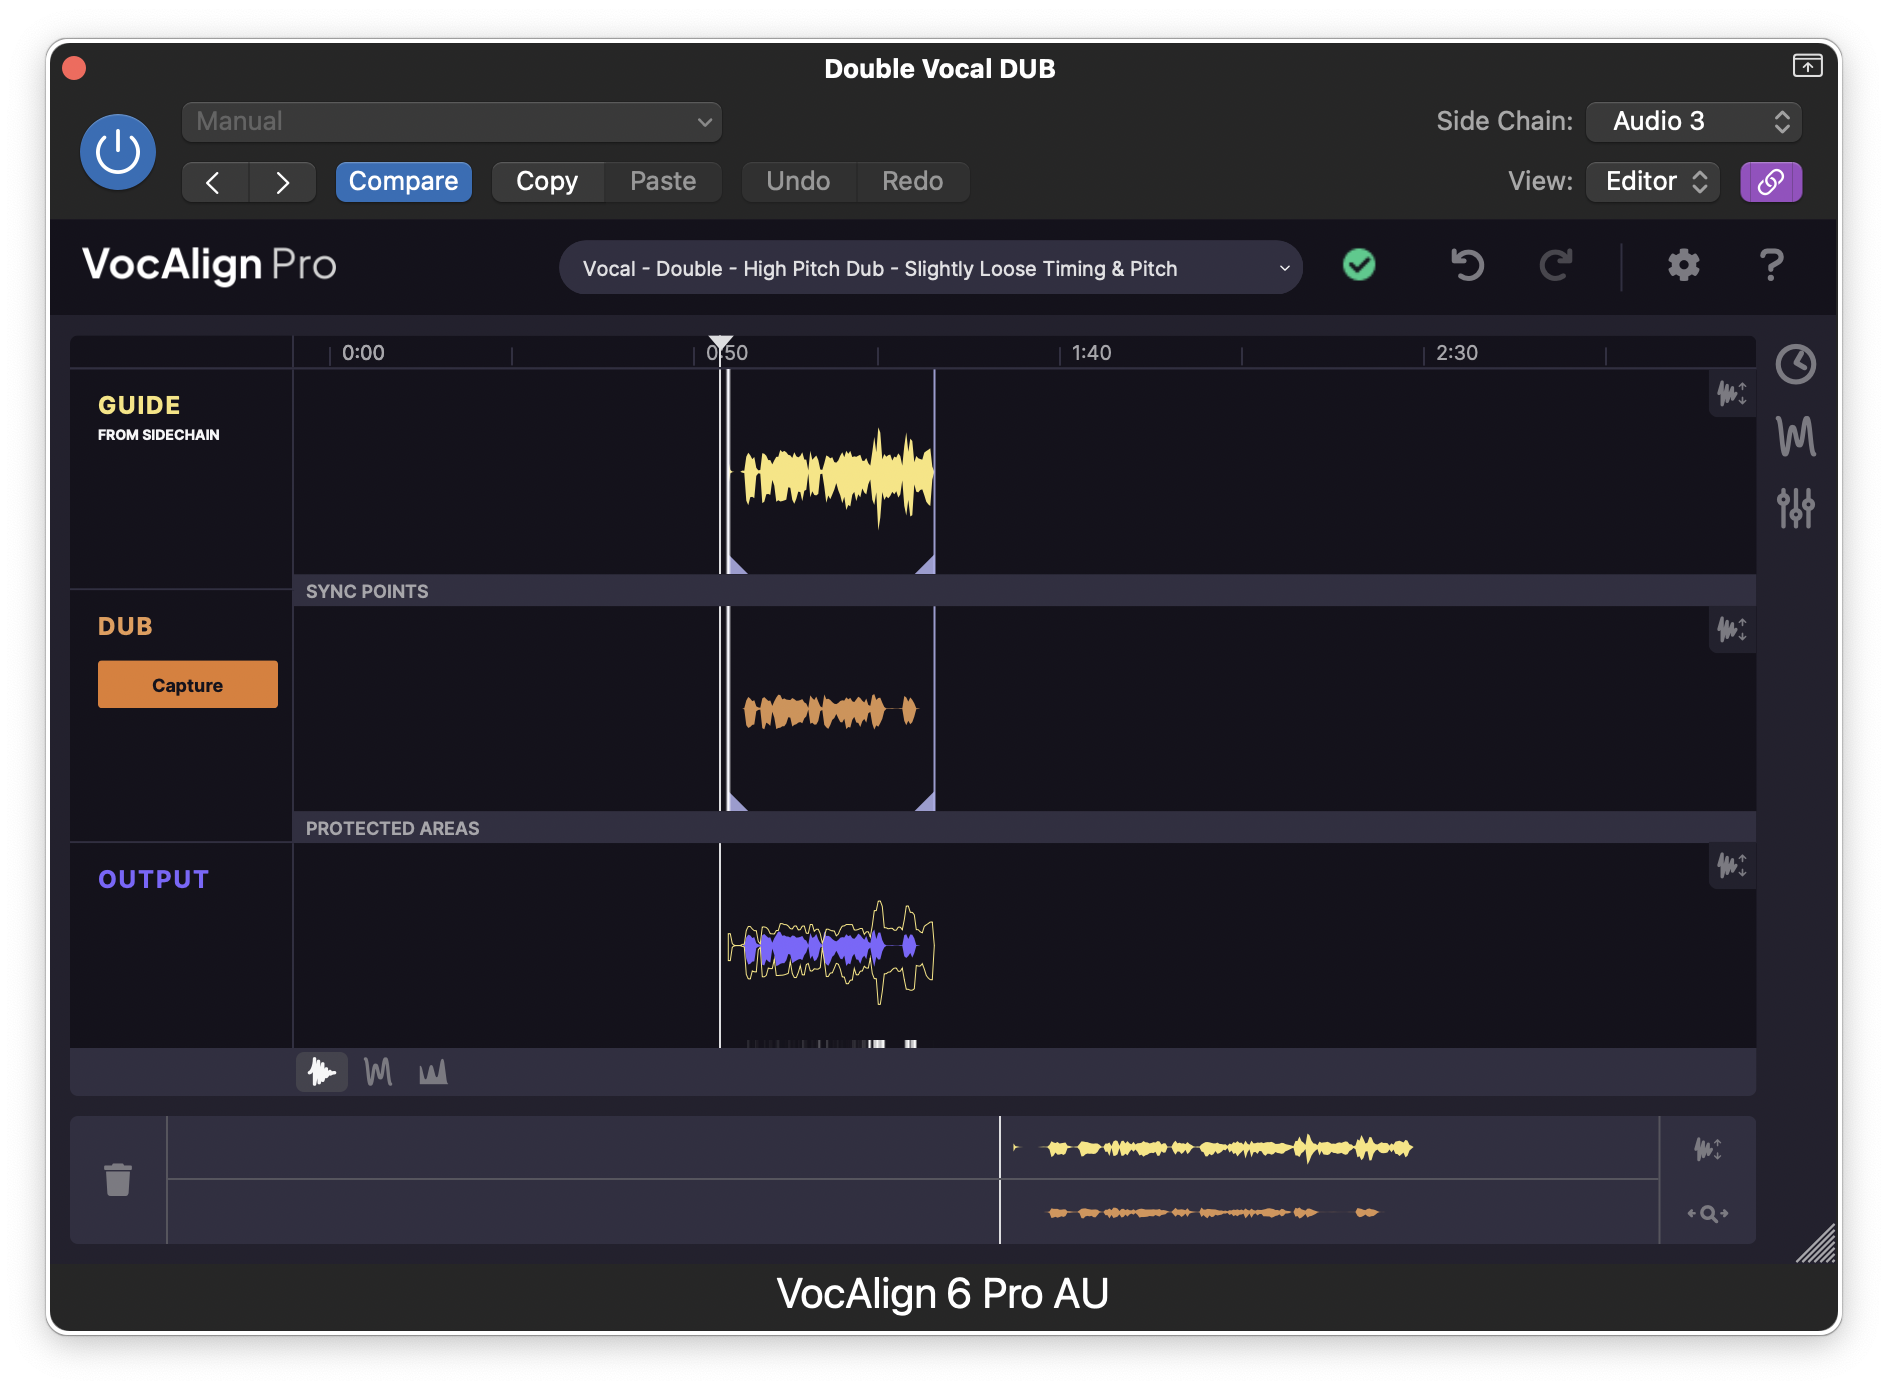Click the Copy button
Viewport: 1888px width, 1390px height.
click(x=547, y=182)
